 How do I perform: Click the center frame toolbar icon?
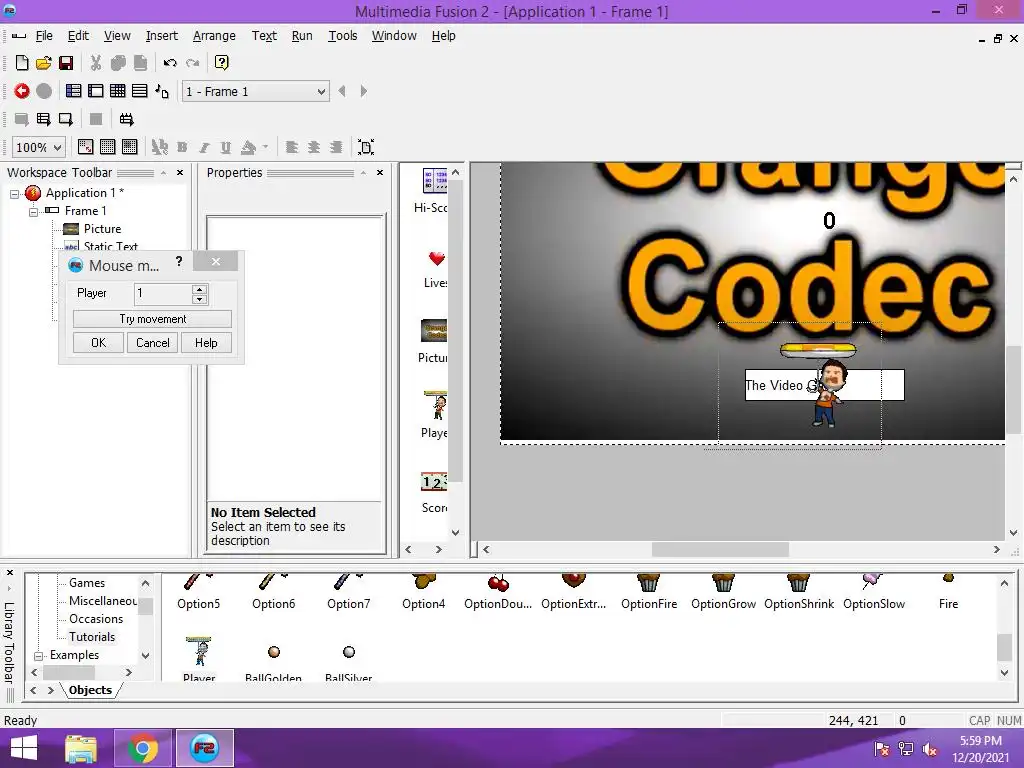click(x=366, y=147)
